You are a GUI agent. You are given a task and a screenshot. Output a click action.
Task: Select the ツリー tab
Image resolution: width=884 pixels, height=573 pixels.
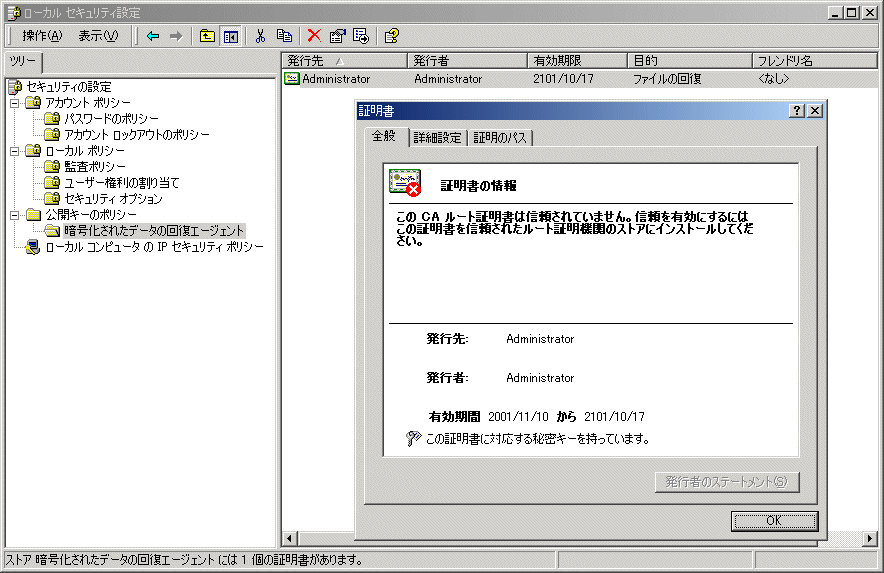pyautogui.click(x=23, y=61)
